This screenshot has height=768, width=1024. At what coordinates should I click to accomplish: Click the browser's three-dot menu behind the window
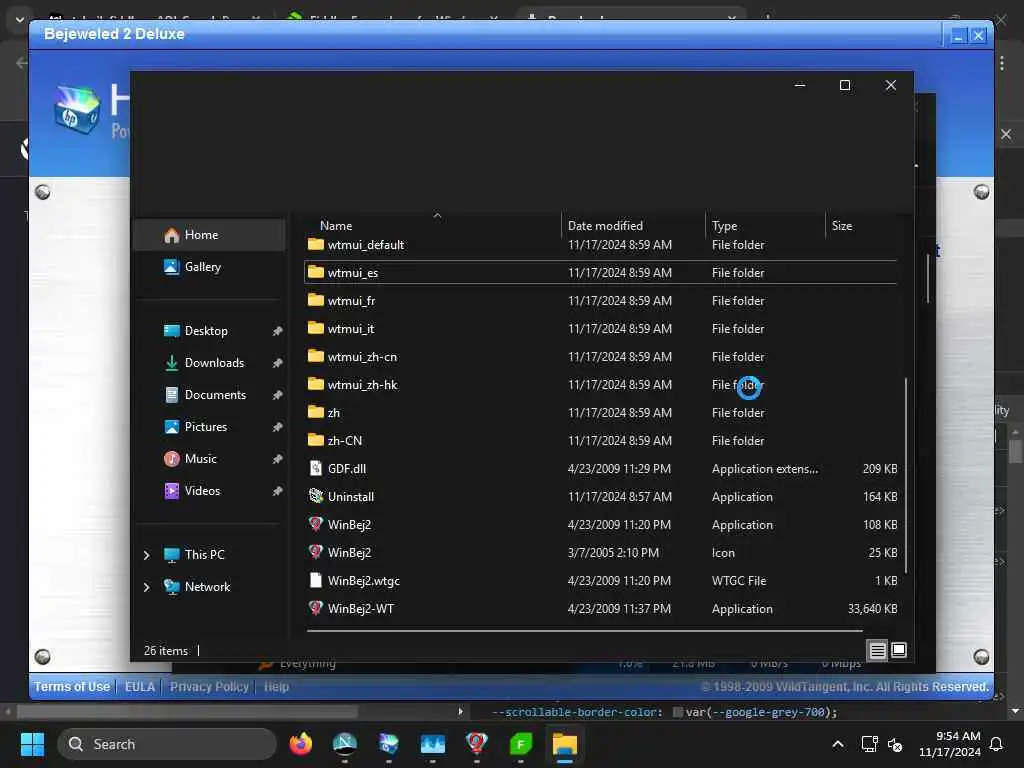[1002, 63]
